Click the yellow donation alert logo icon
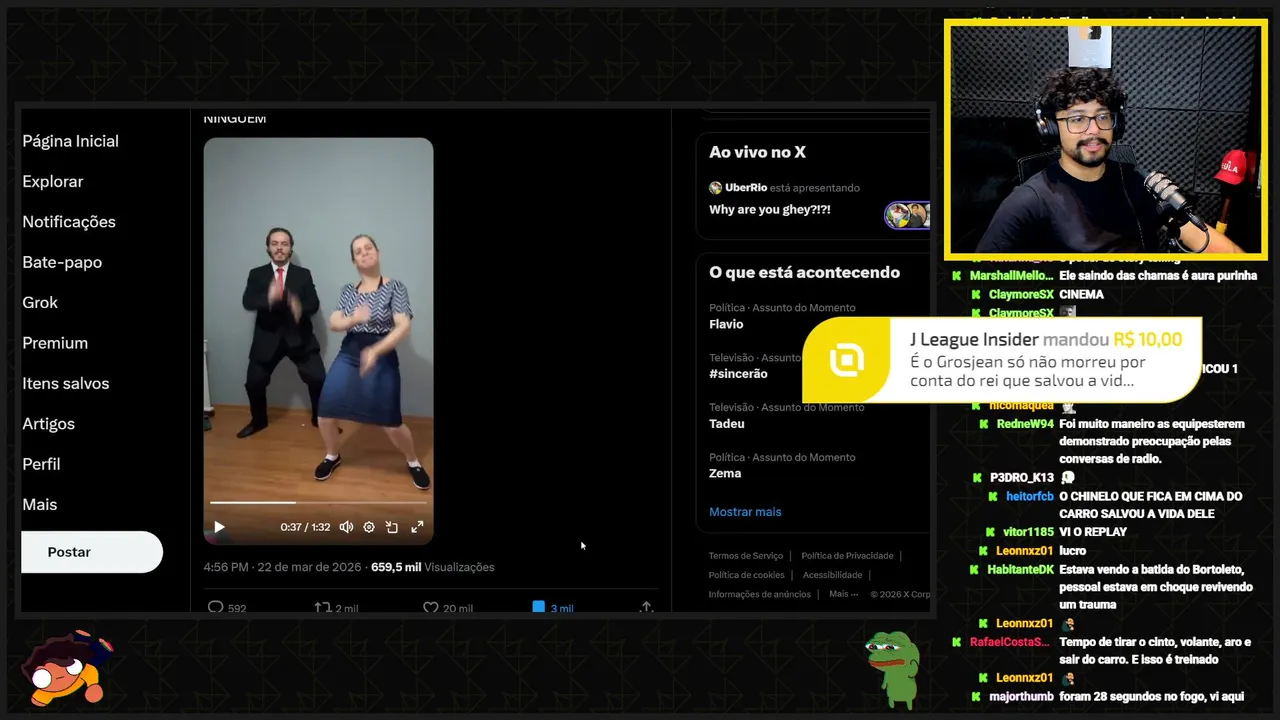Image resolution: width=1280 pixels, height=720 pixels. point(847,361)
